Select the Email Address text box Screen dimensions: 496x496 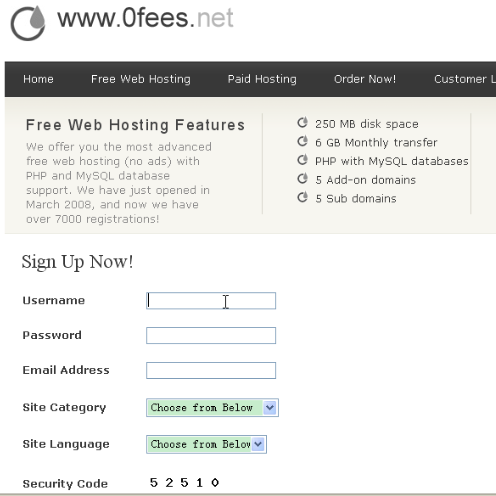click(211, 370)
